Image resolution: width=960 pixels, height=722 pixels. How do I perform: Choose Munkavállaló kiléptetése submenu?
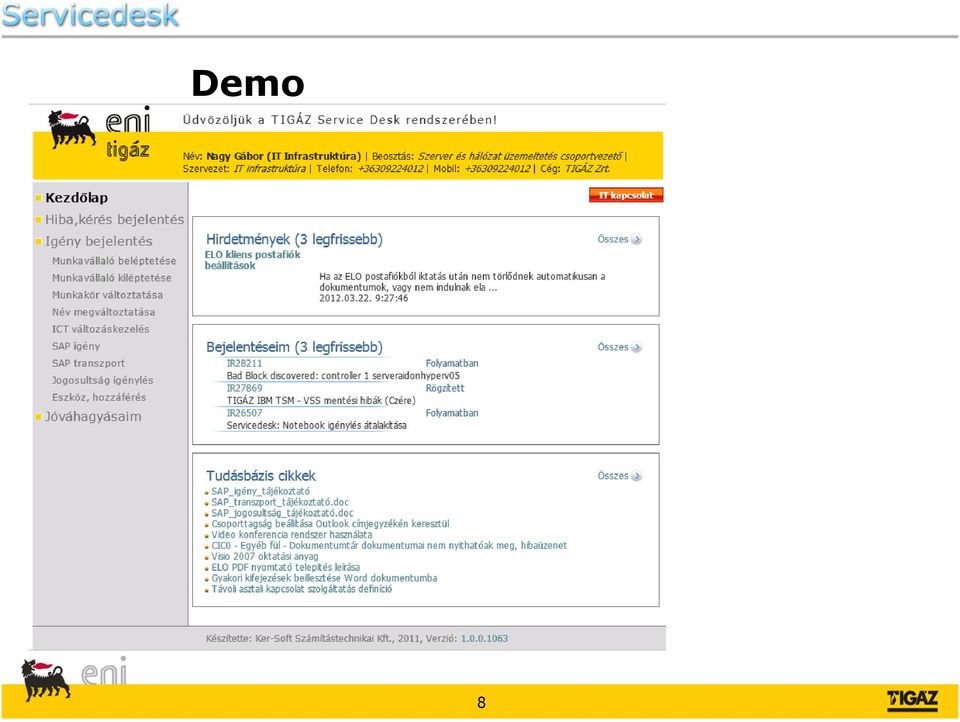click(111, 278)
